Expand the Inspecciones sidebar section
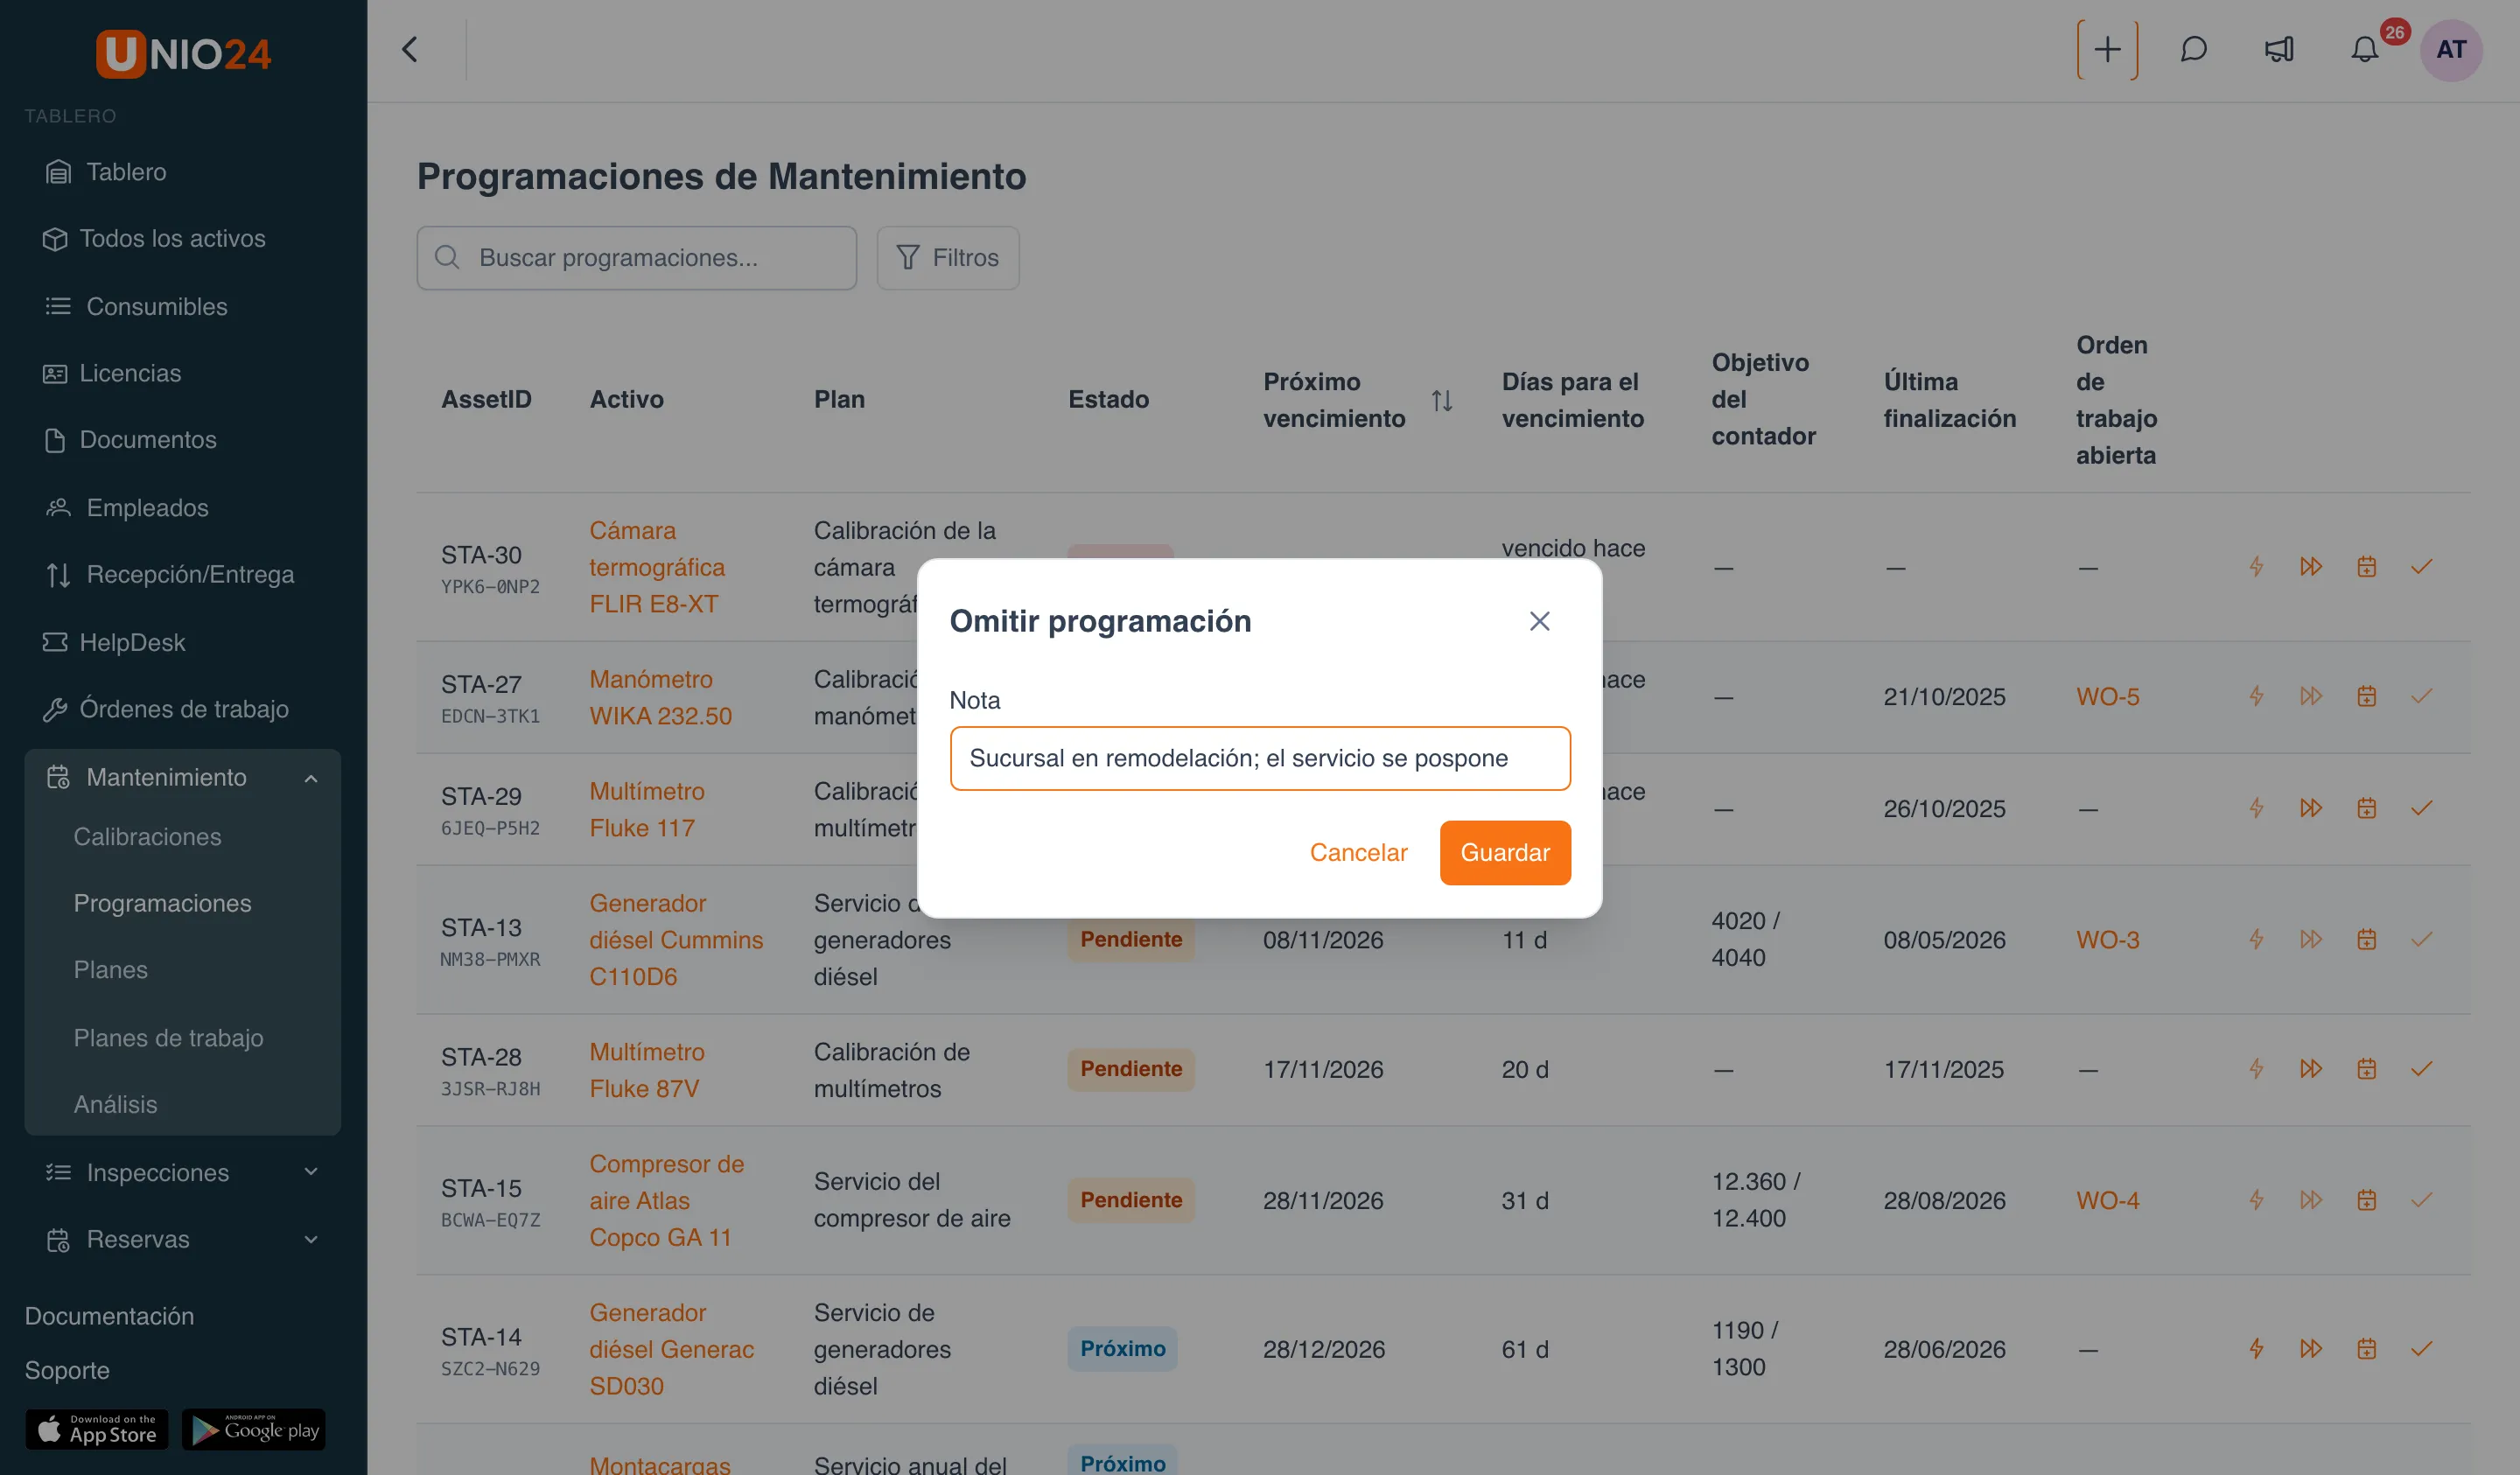2520x1475 pixels. [x=311, y=1172]
